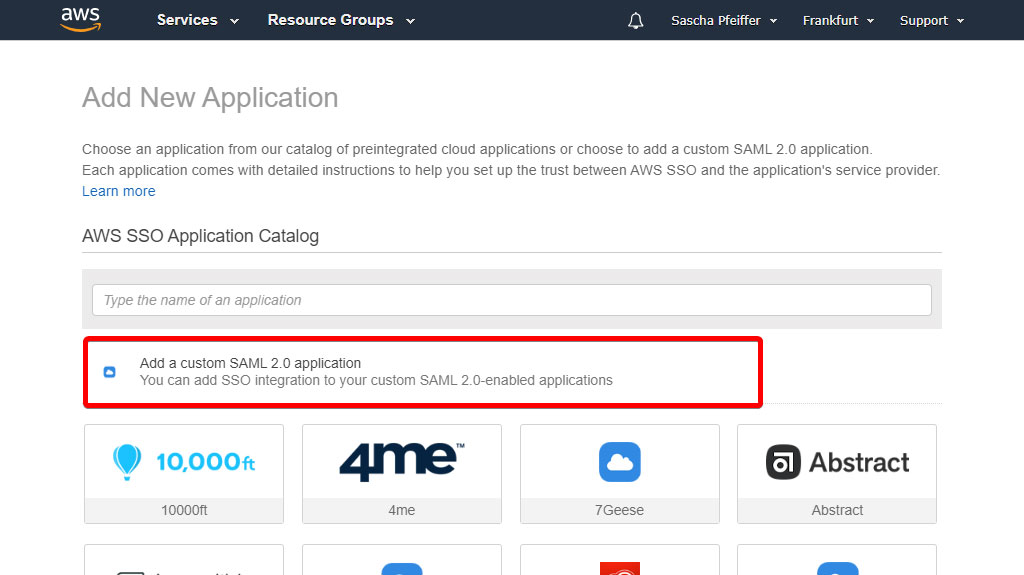Click the SSO integration description text
The image size is (1024, 575).
(x=376, y=380)
